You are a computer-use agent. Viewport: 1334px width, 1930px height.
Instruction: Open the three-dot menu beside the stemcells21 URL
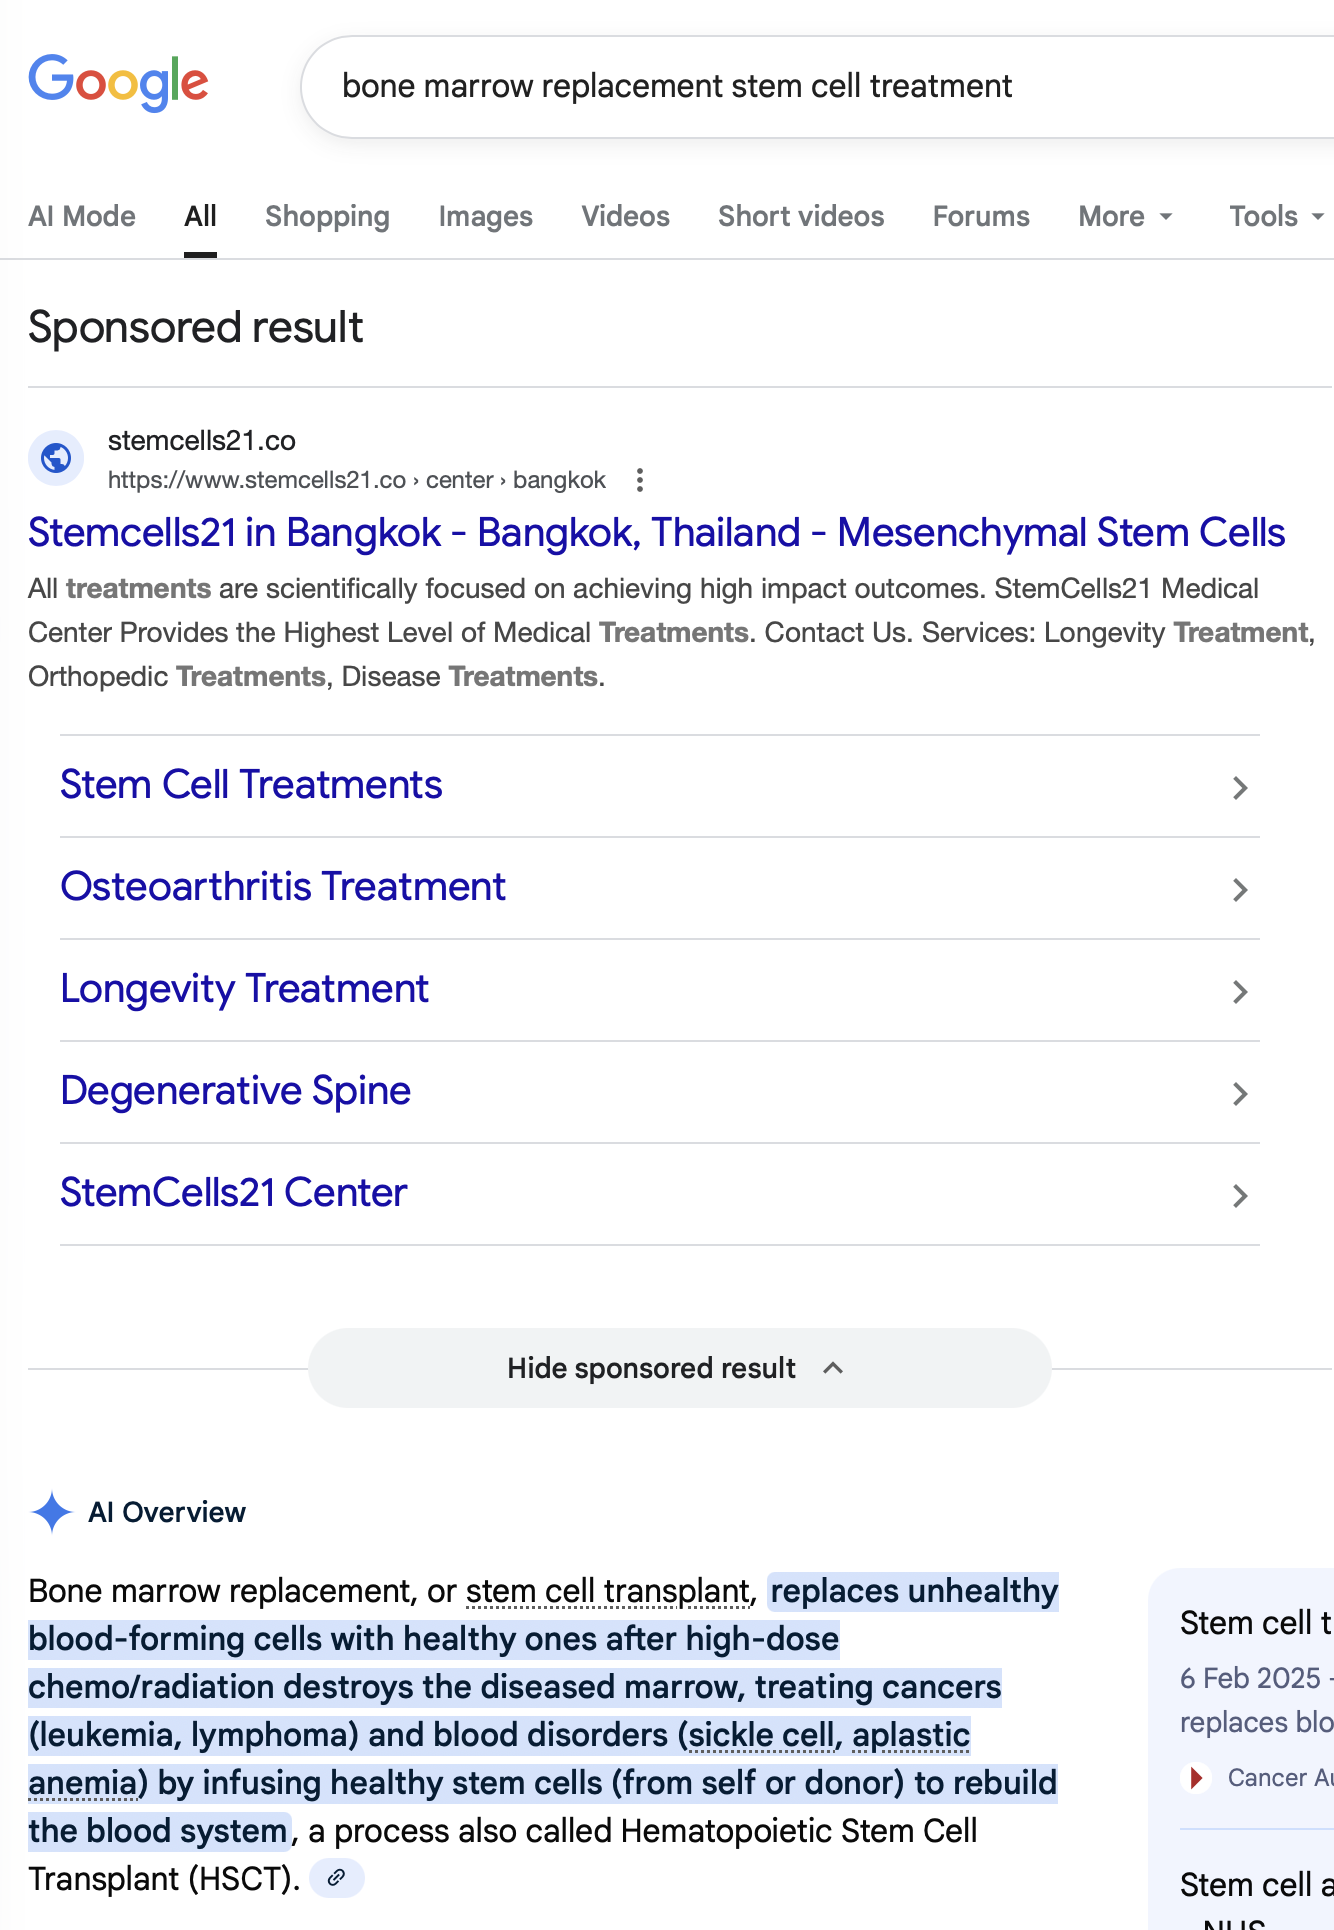(x=640, y=480)
